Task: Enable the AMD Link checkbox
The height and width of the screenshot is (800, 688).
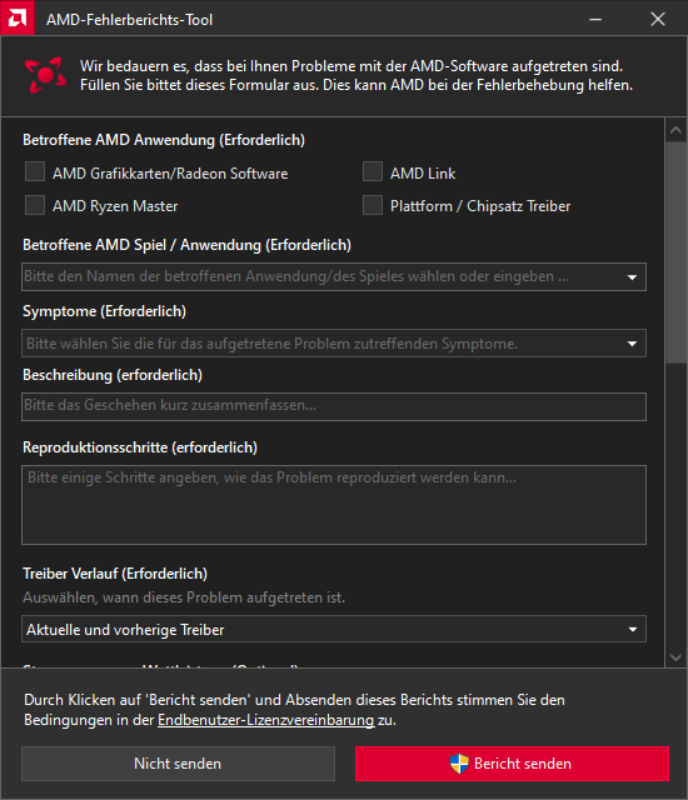Action: 373,171
